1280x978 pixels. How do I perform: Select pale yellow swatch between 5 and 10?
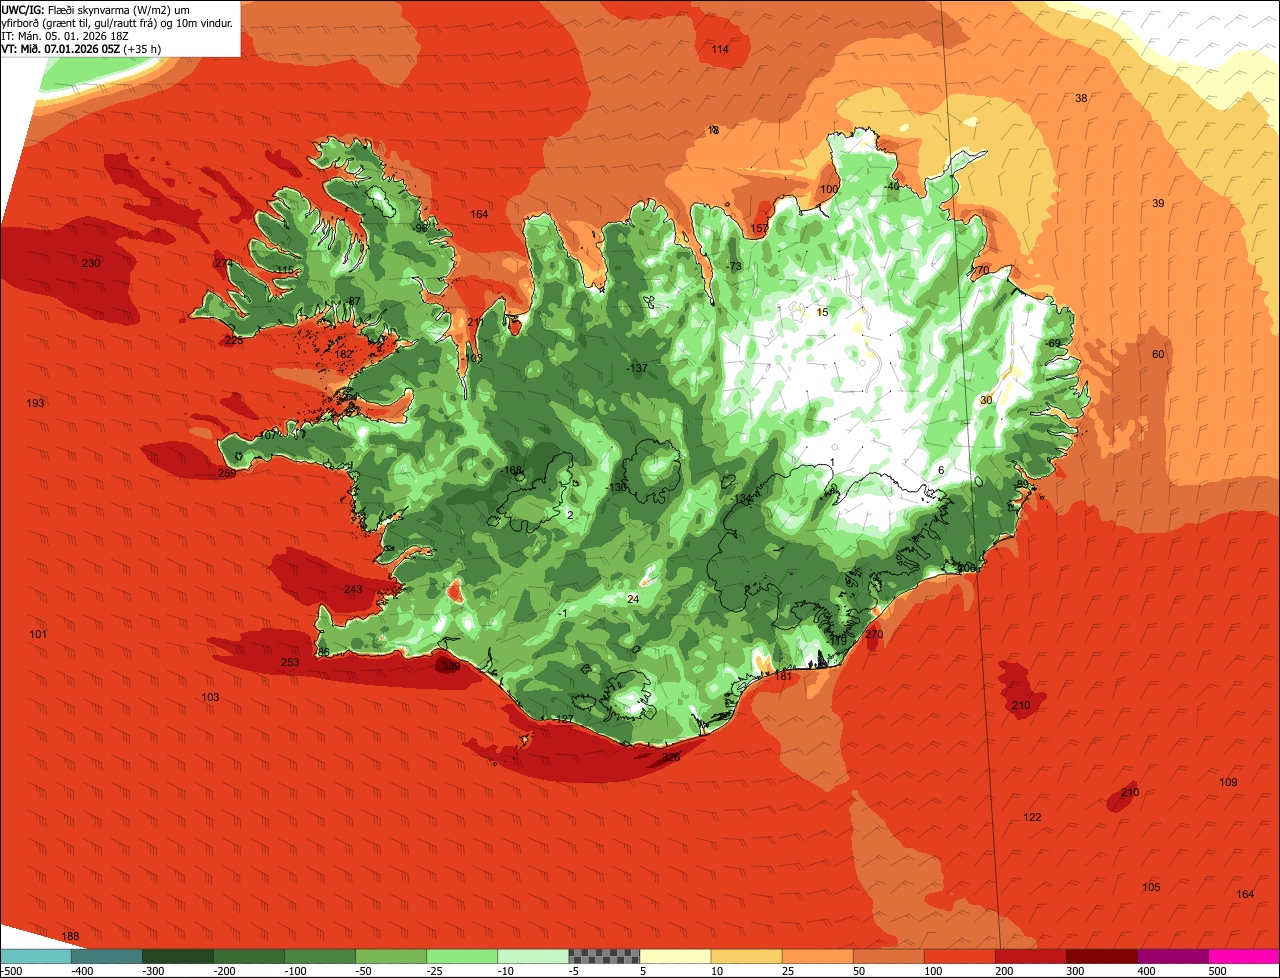pyautogui.click(x=675, y=955)
